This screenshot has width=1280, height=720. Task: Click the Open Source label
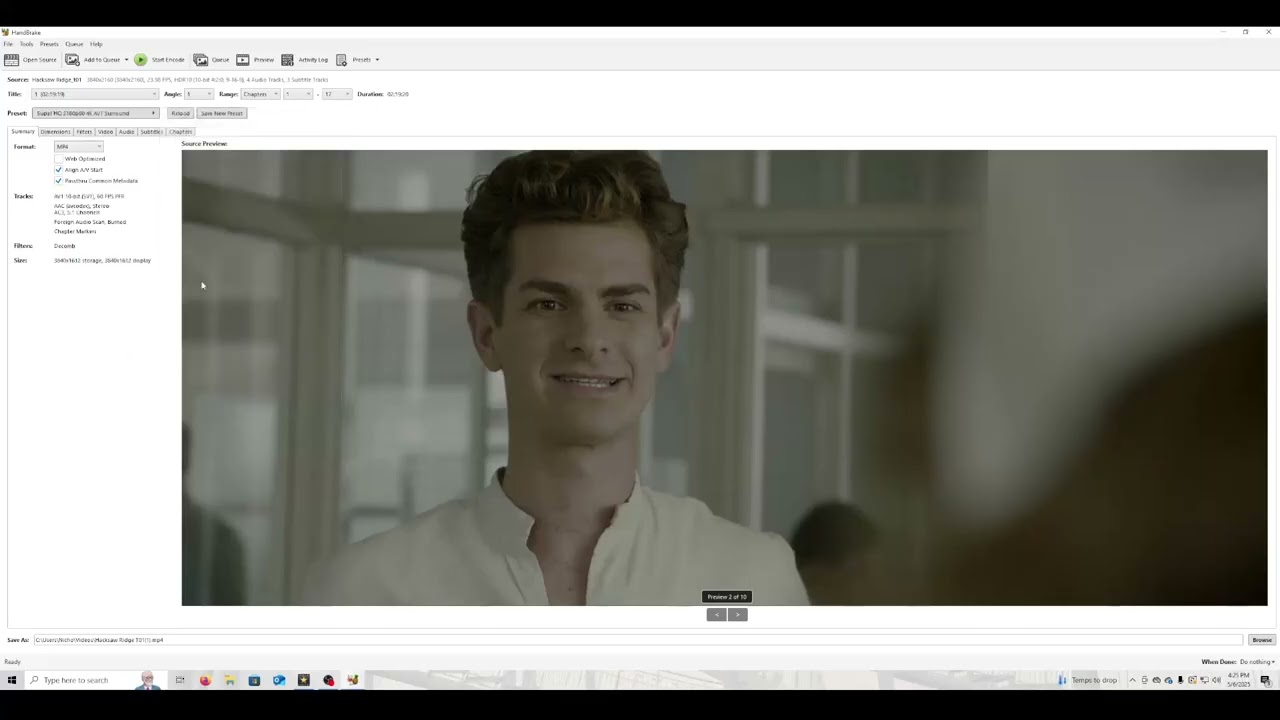40,60
